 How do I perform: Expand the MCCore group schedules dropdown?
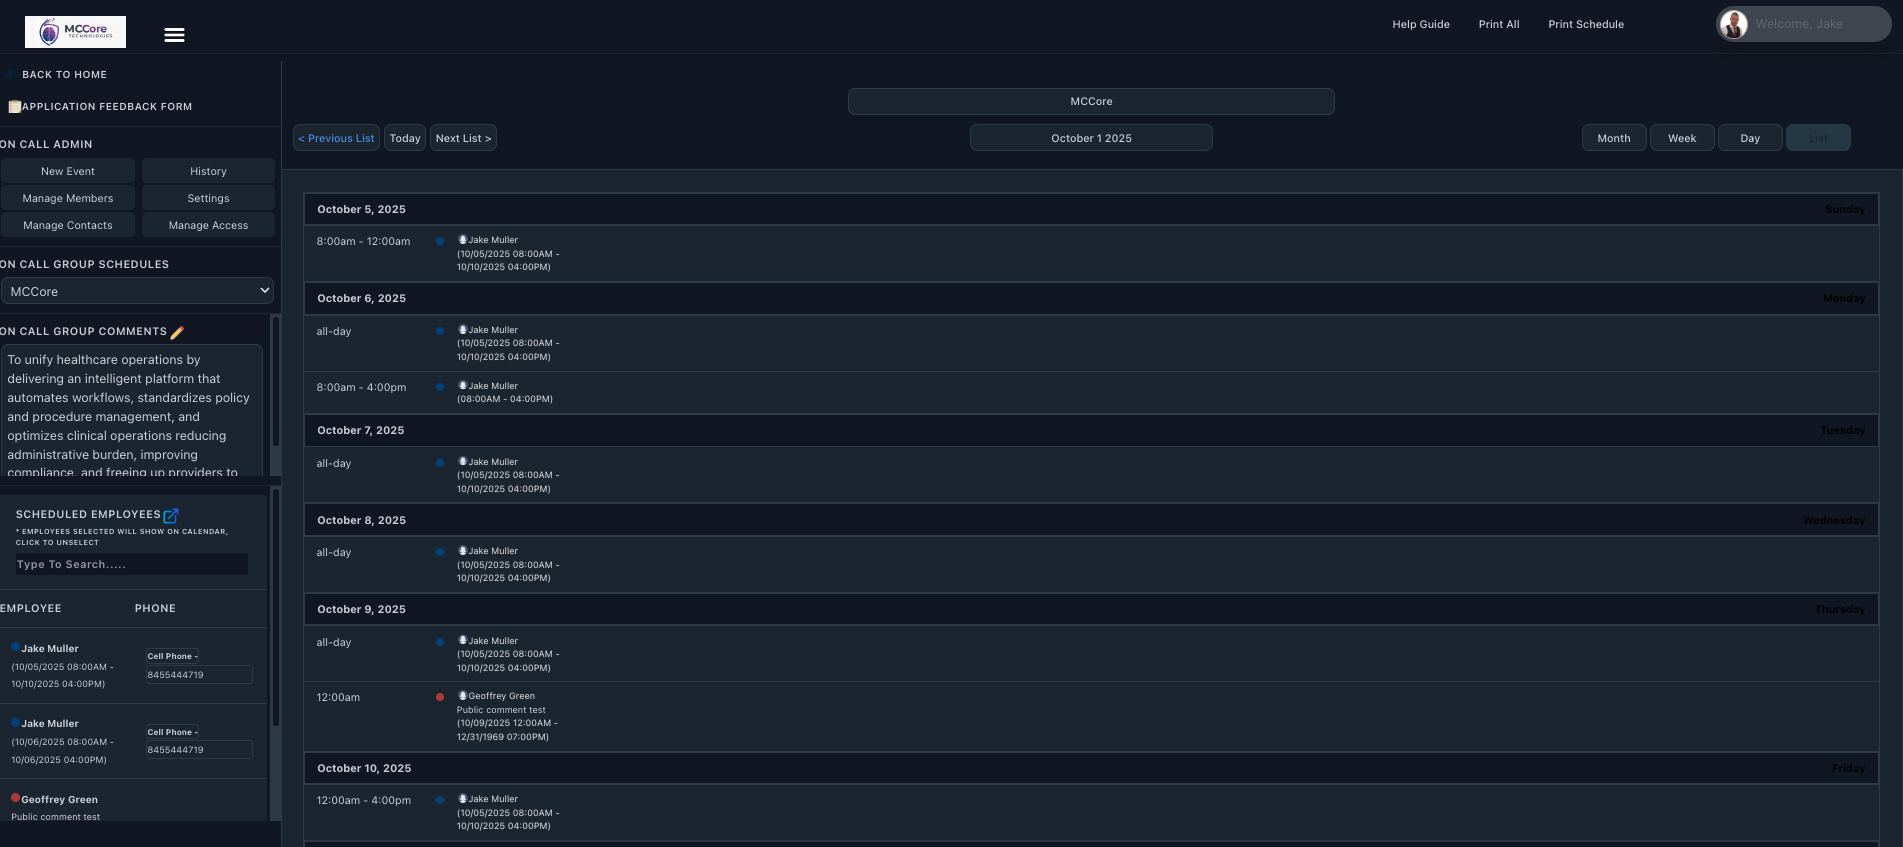pos(137,291)
